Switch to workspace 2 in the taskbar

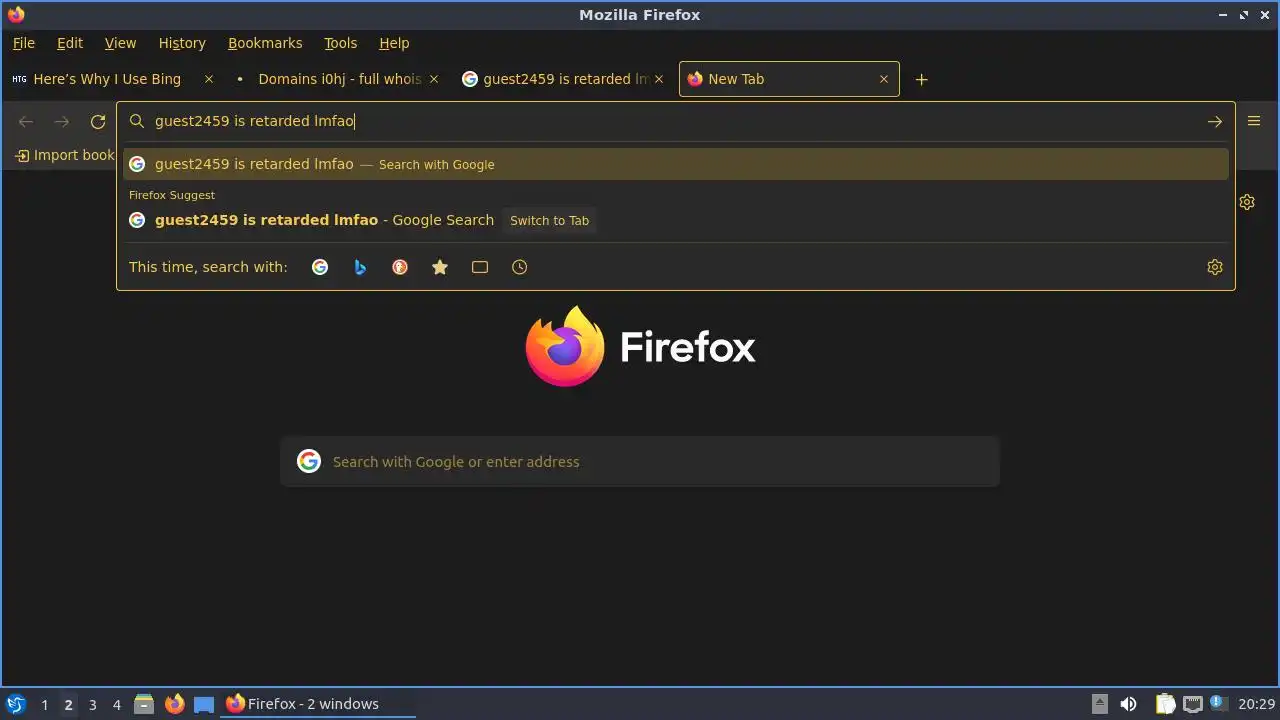68,704
